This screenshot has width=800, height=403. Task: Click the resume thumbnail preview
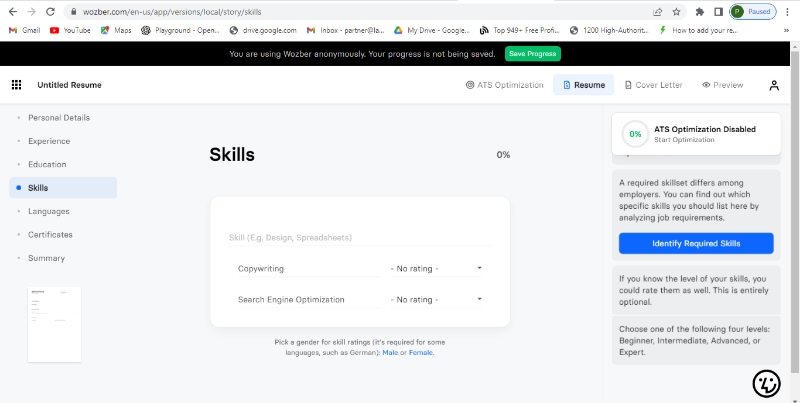(55, 324)
